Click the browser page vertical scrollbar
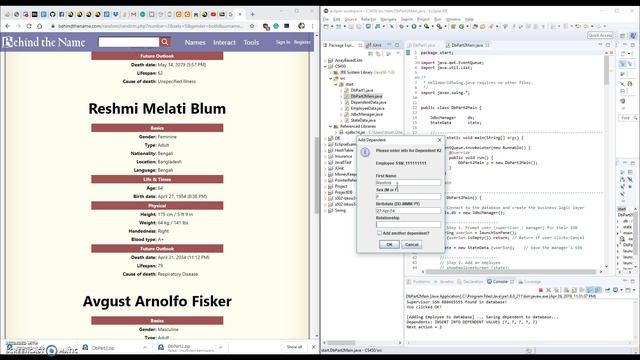Image resolution: width=640 pixels, height=360 pixels. tap(316, 176)
